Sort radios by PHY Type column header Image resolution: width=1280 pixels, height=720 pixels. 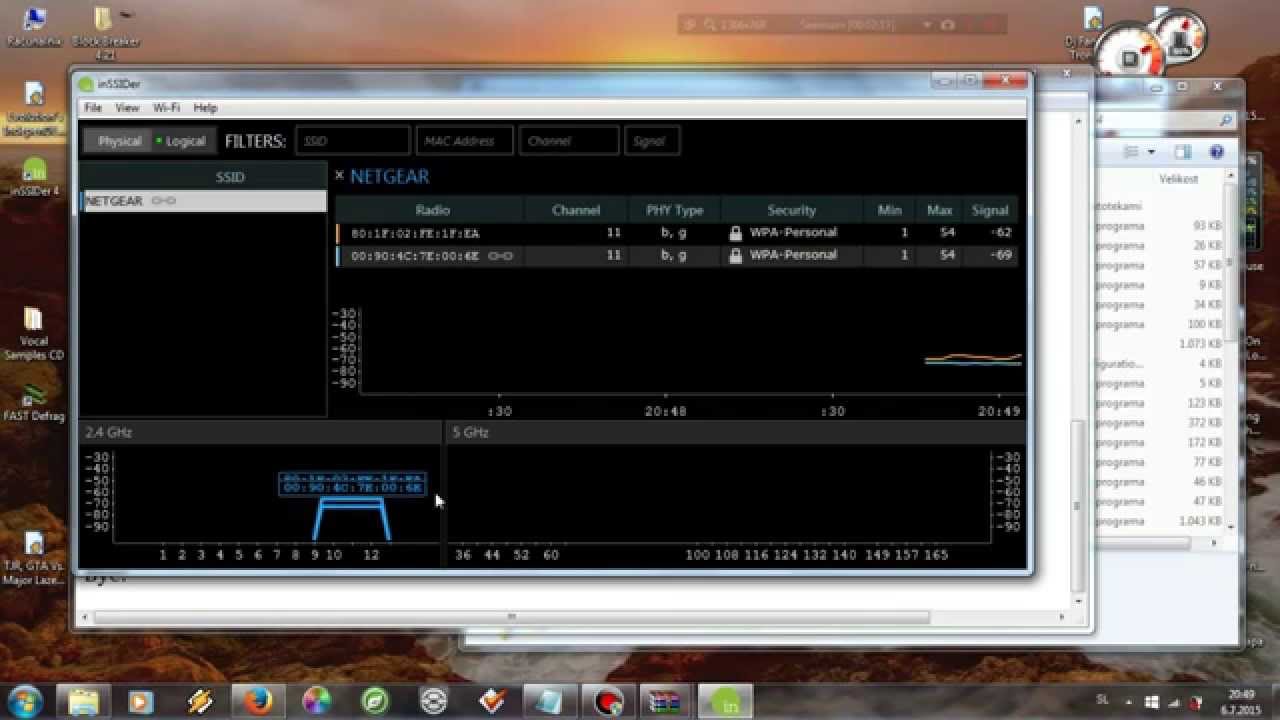pos(674,210)
